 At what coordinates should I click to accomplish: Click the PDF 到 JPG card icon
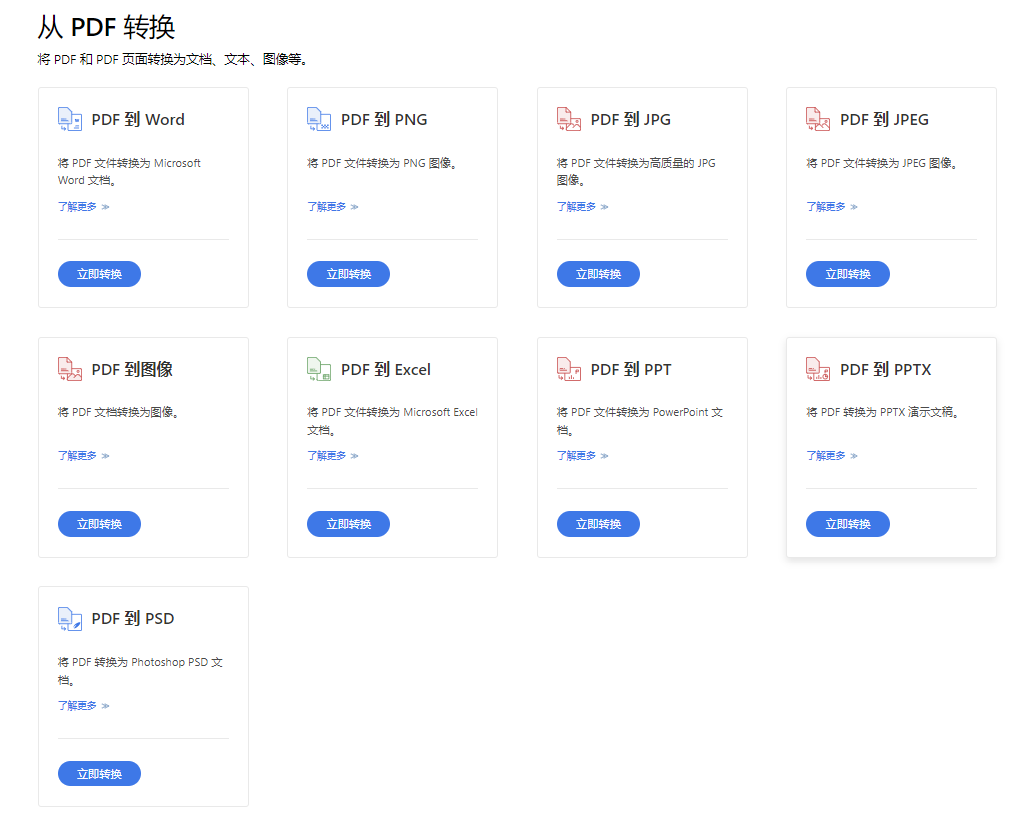pos(569,120)
